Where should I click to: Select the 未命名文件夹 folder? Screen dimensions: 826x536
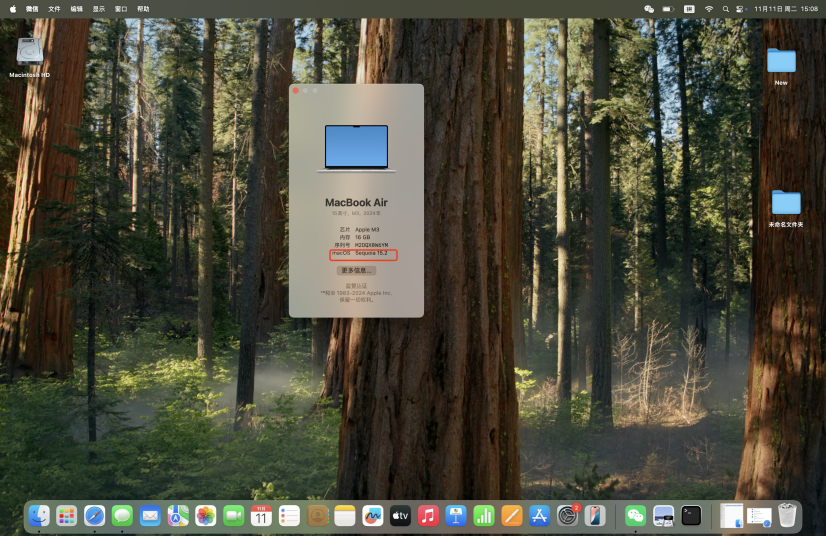(786, 208)
